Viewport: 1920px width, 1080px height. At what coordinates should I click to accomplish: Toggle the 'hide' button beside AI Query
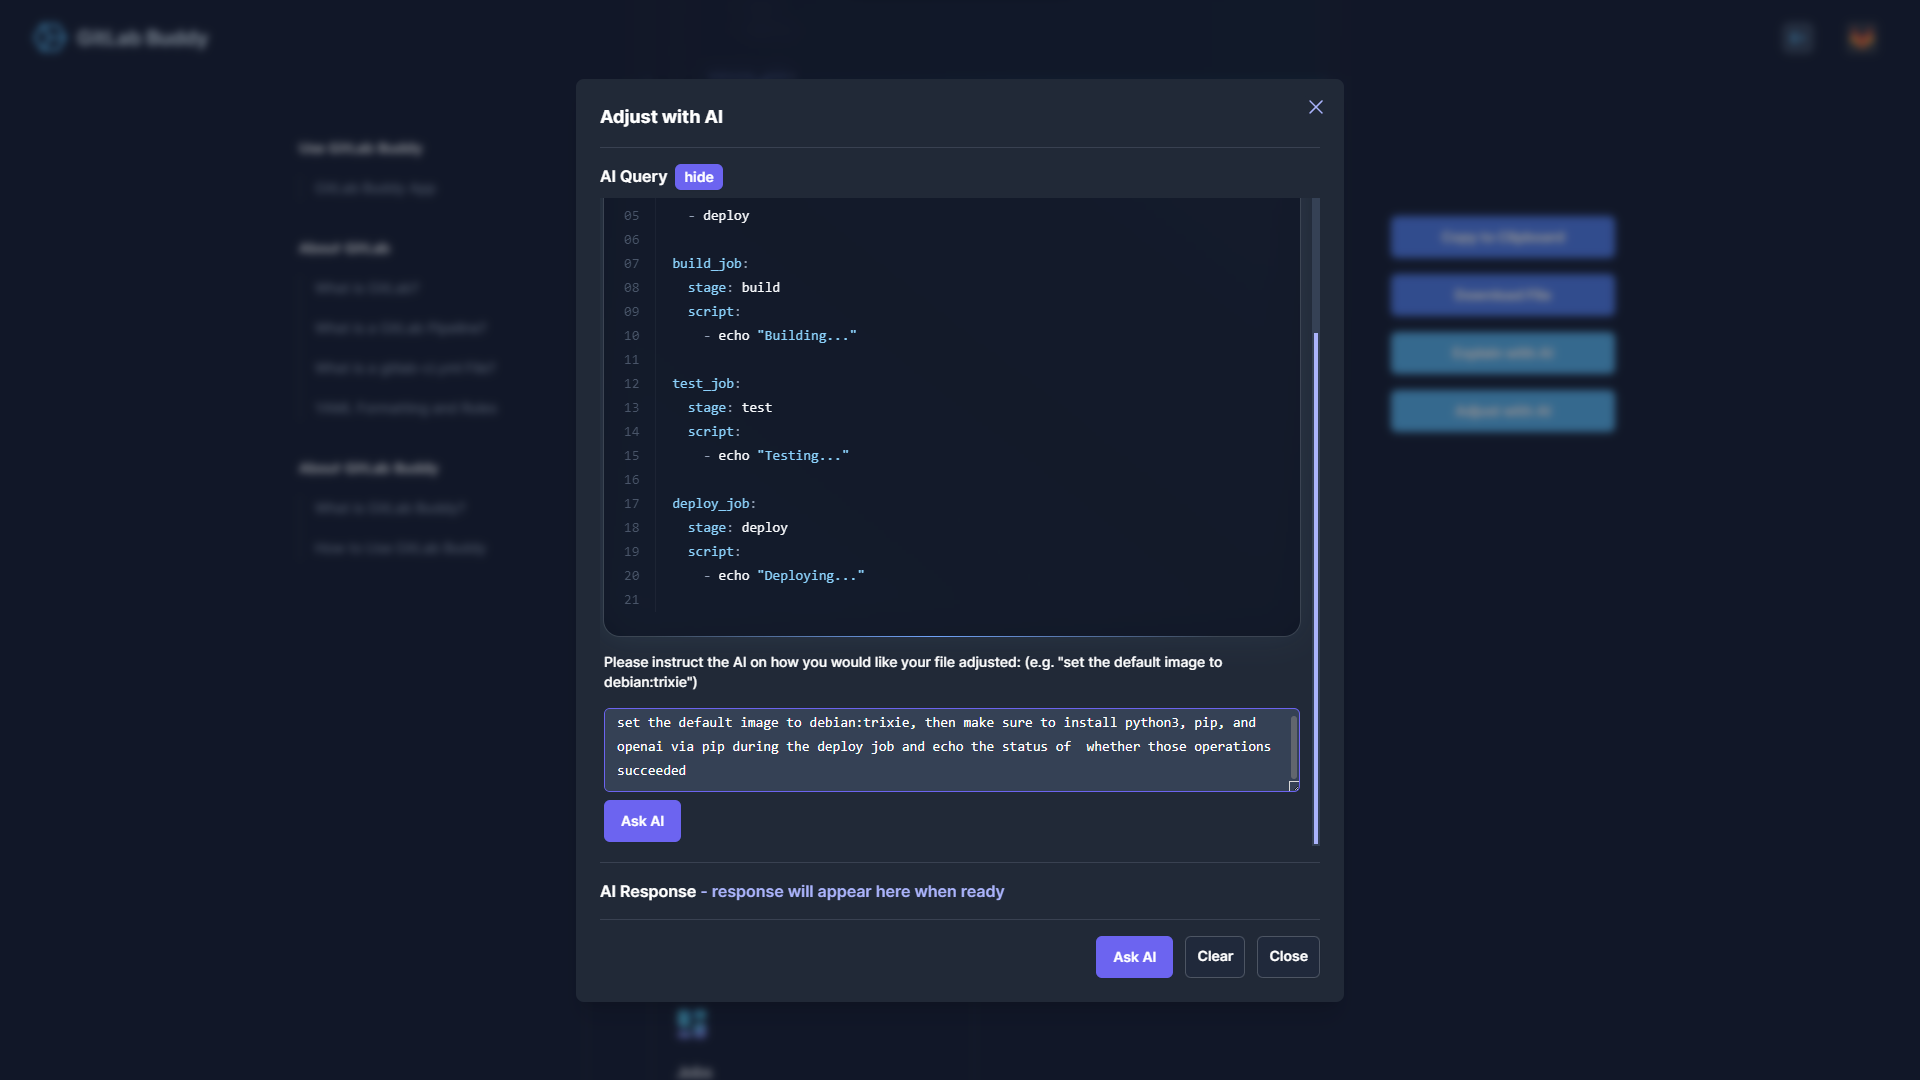(x=698, y=177)
